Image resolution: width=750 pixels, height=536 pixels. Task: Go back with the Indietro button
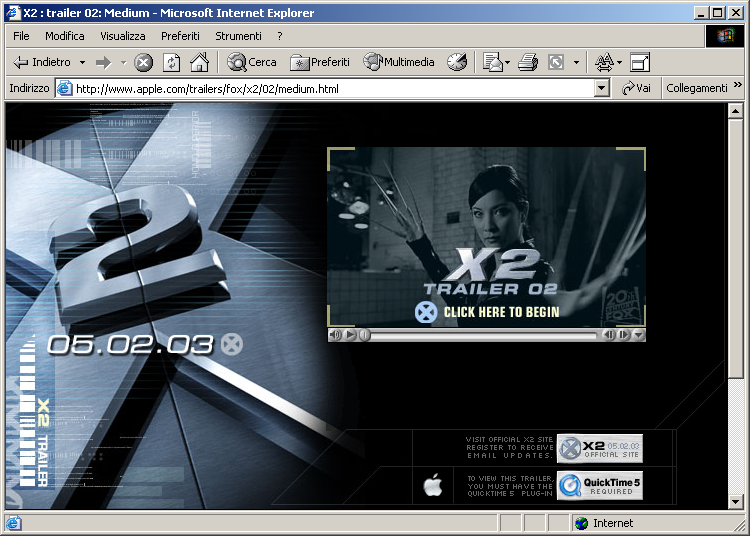[x=42, y=62]
